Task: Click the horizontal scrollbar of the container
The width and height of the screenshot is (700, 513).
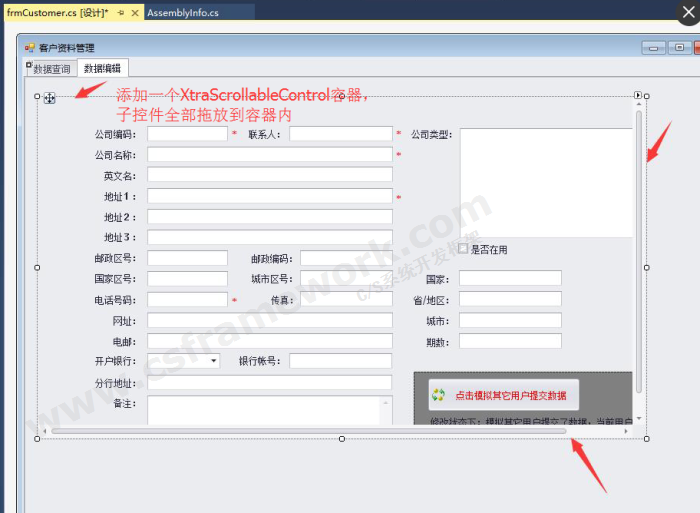Action: click(x=300, y=431)
